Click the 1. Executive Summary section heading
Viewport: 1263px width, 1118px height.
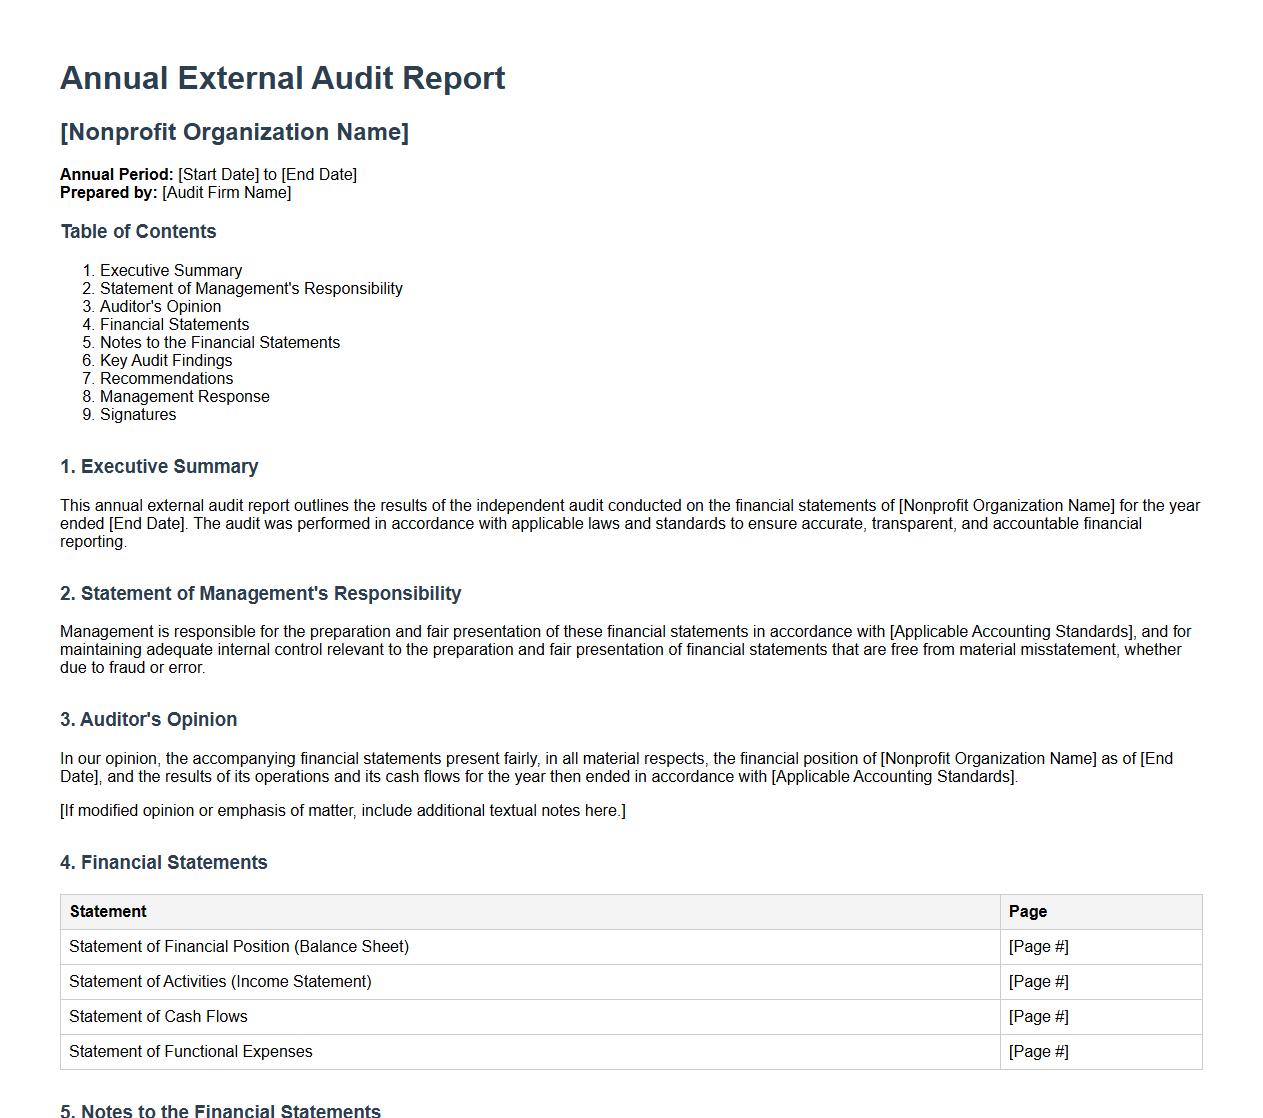pos(159,466)
